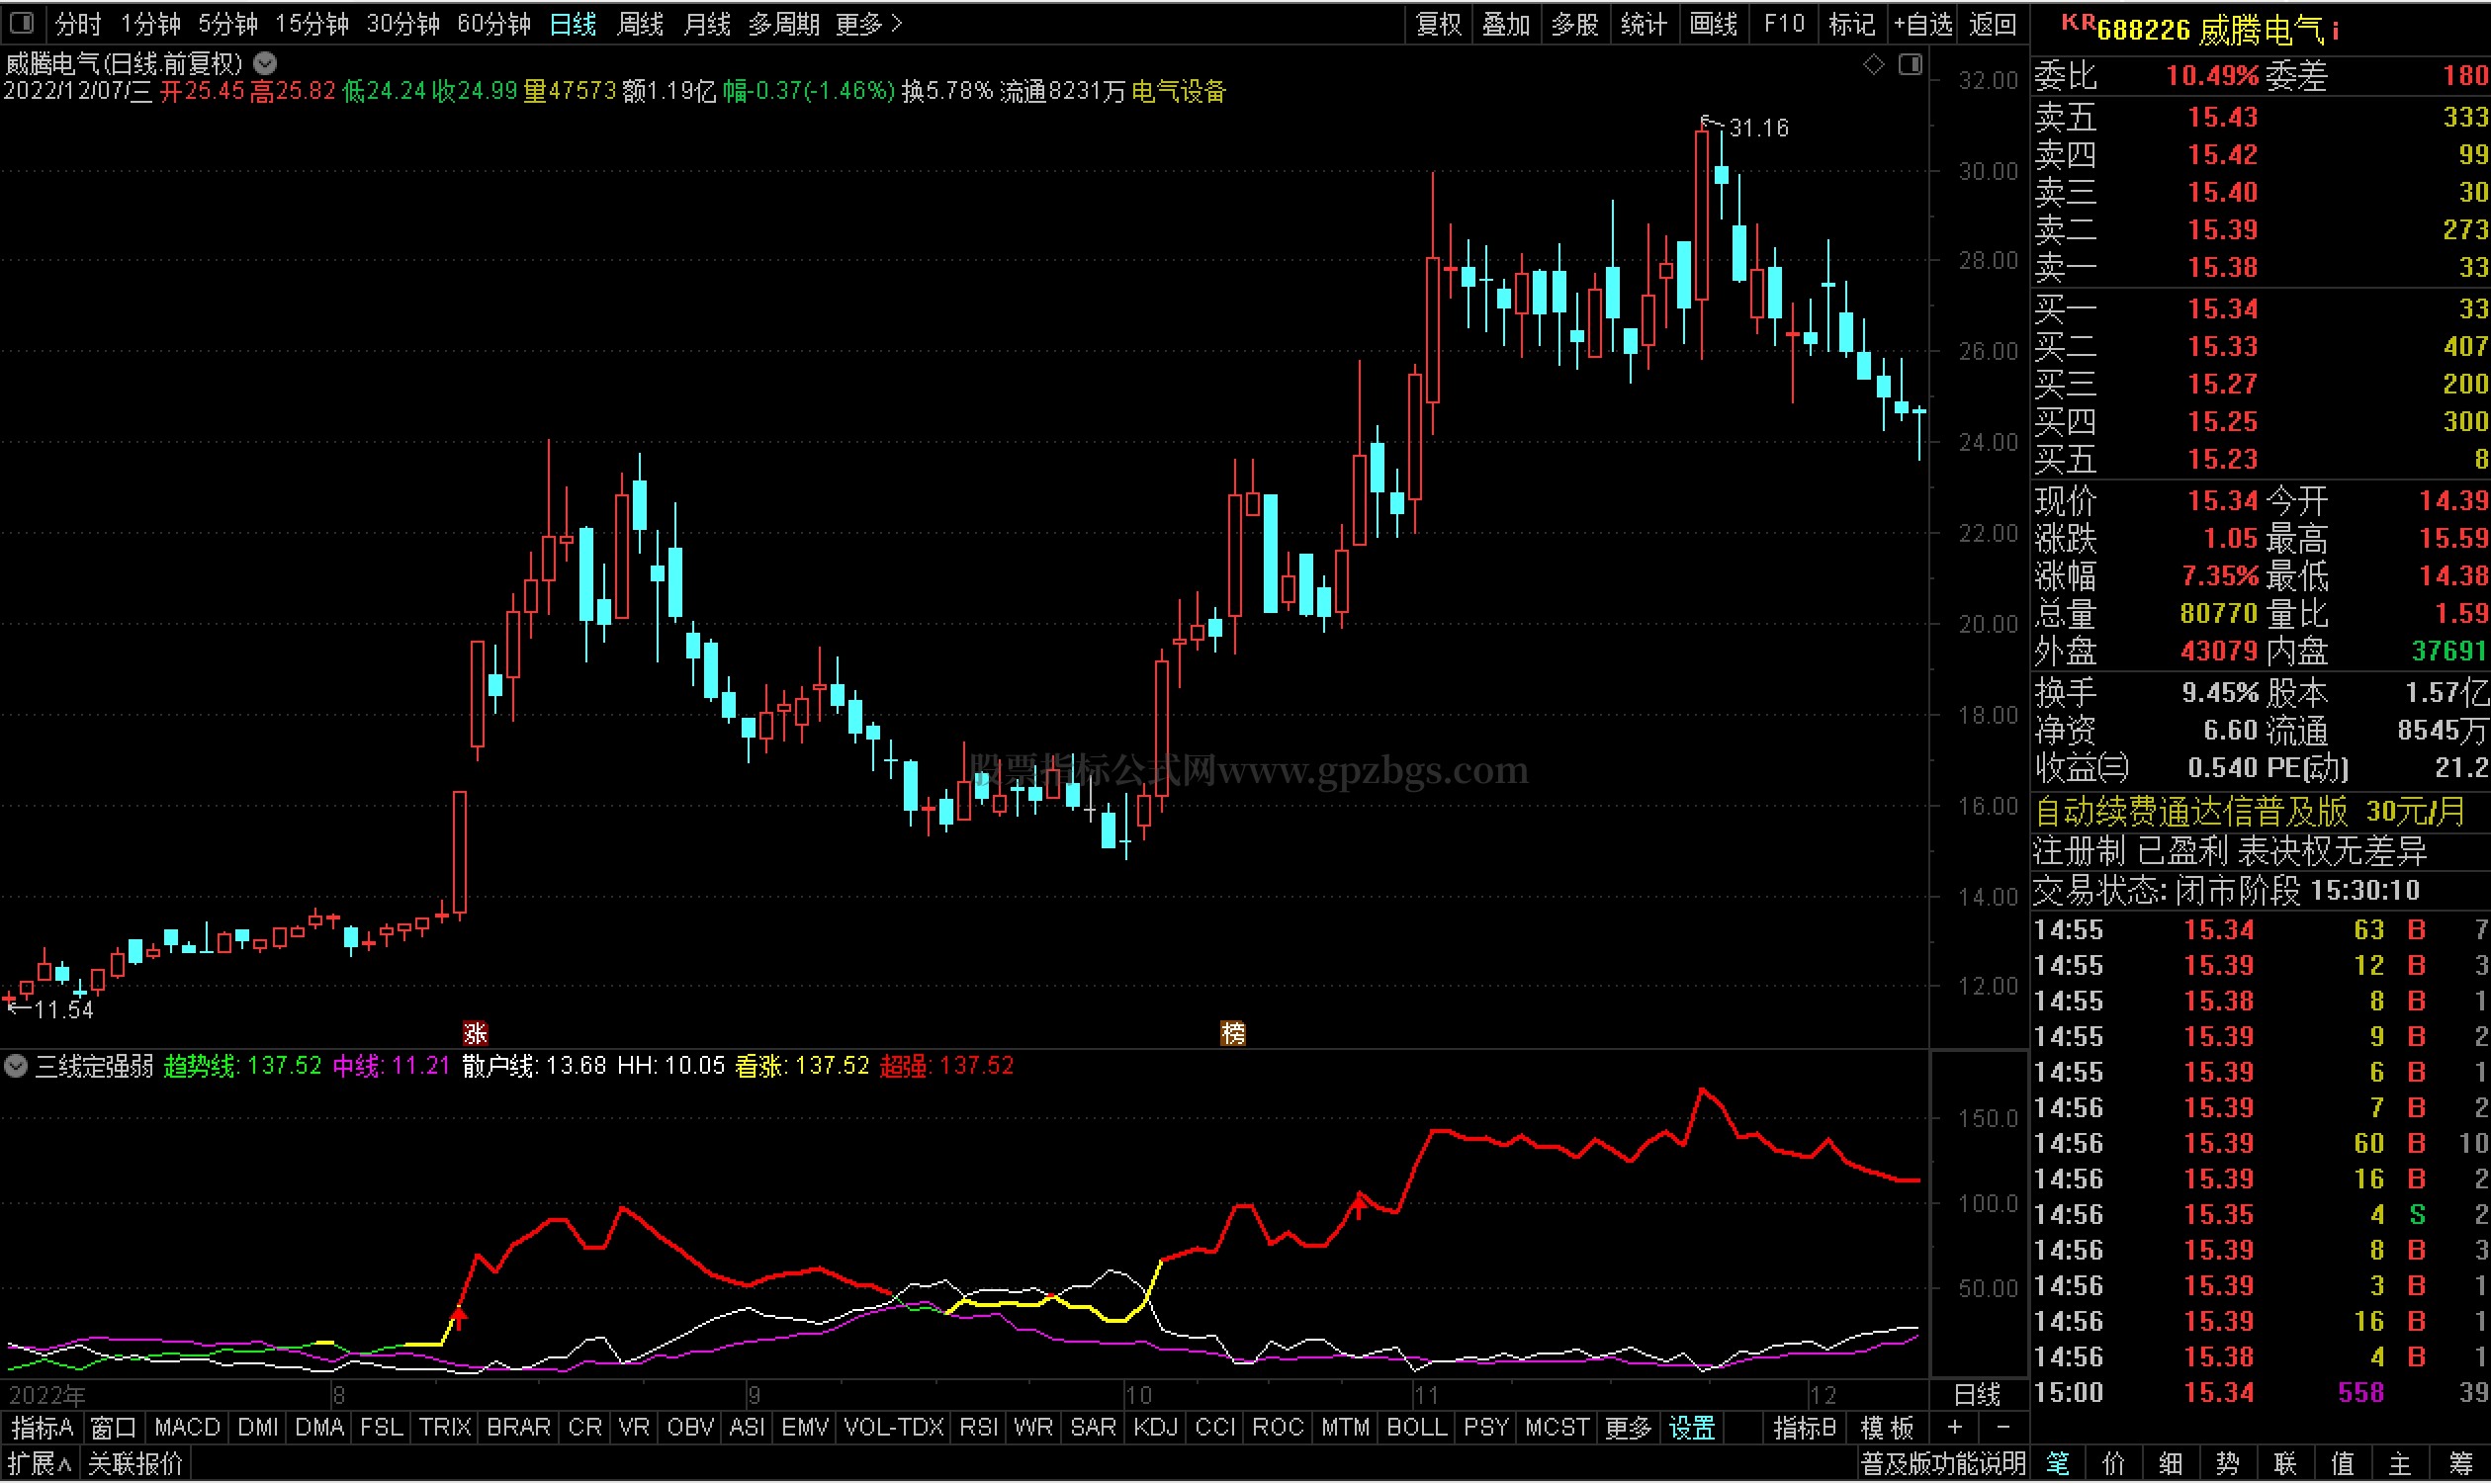Screen dimensions: 2491x1484
Task: Select the 笔 tick tab
Action: [x=2057, y=1465]
